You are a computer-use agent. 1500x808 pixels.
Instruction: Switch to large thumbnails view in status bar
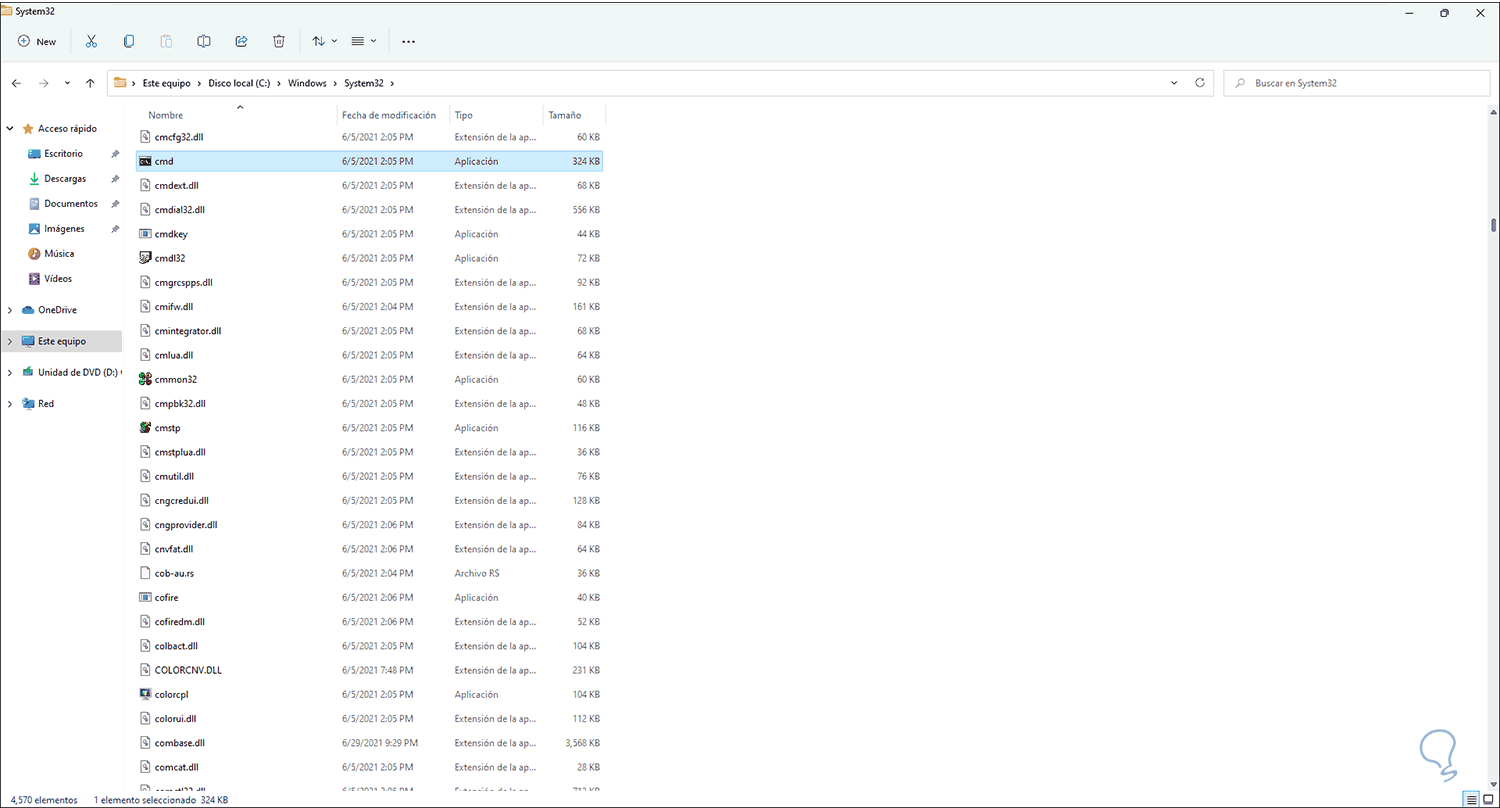1487,799
